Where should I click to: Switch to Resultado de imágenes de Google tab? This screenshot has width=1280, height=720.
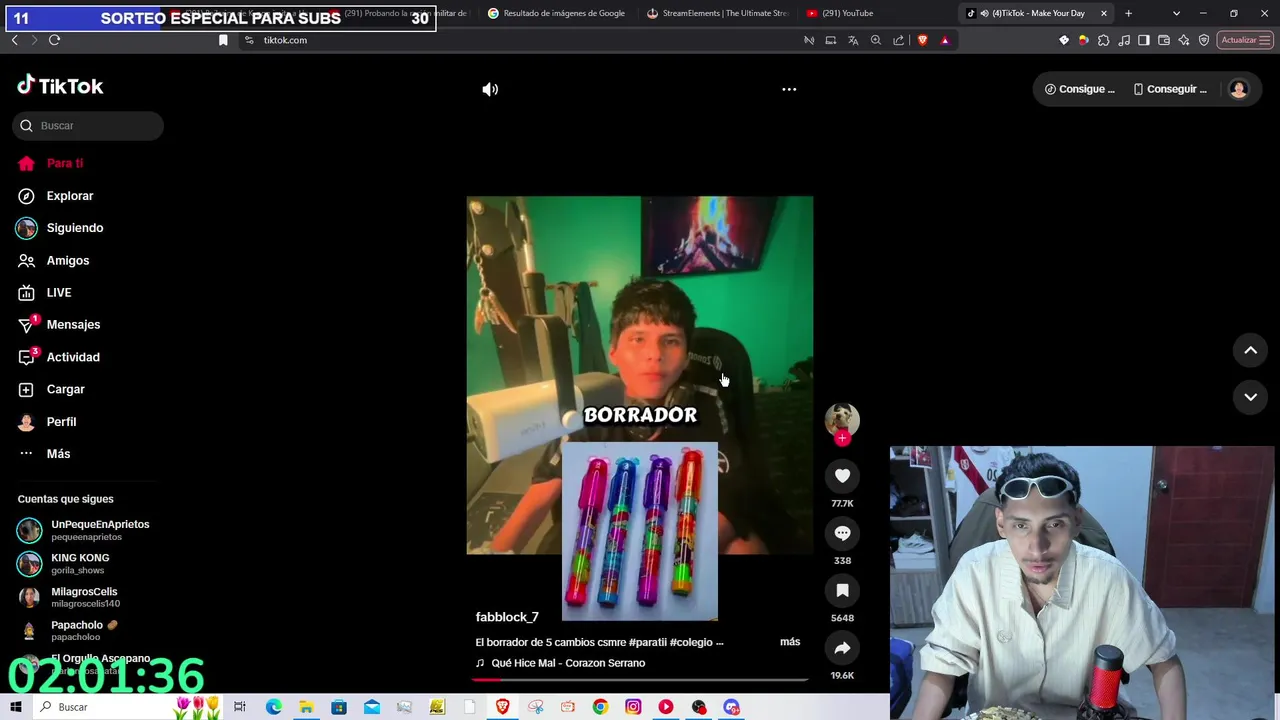click(557, 13)
